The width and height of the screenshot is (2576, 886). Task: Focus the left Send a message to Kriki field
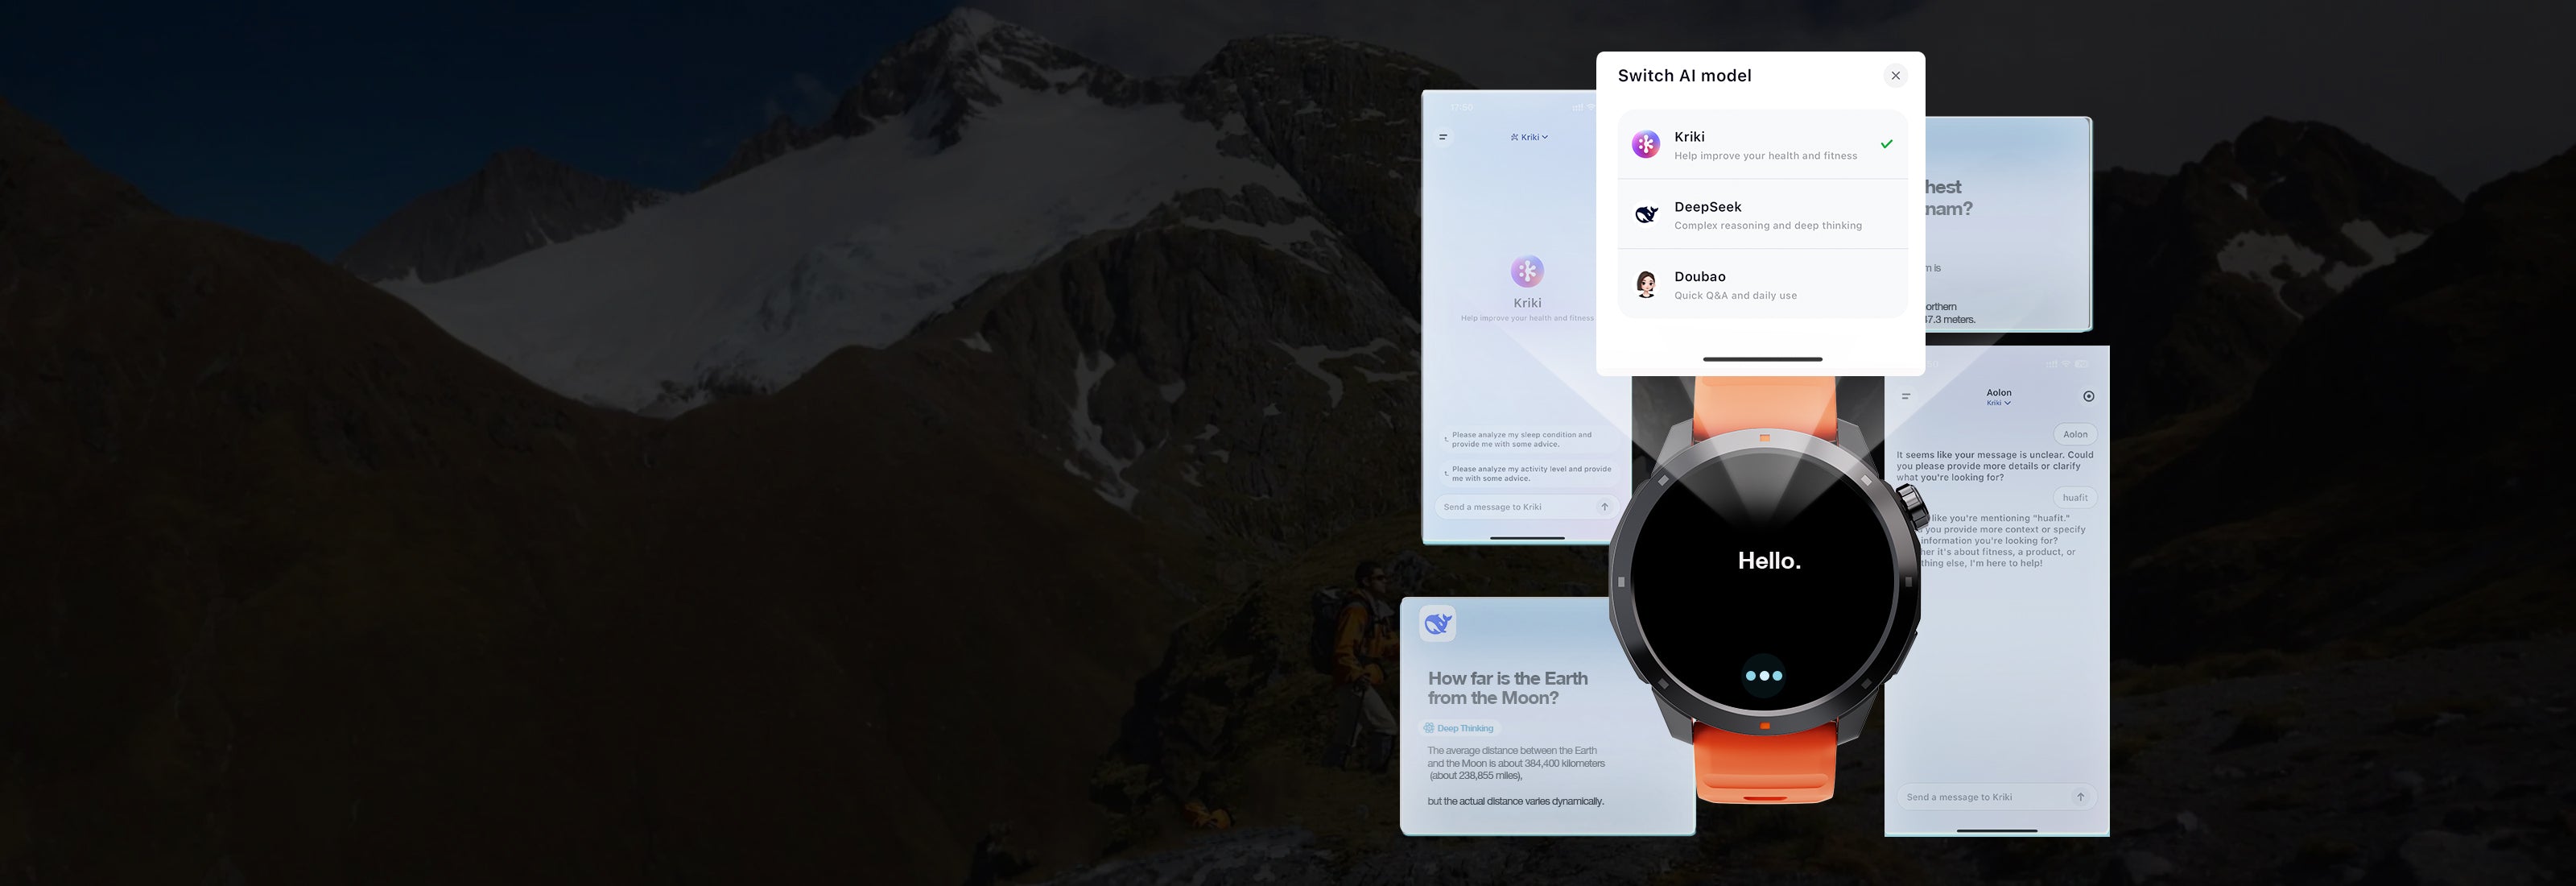(x=1515, y=507)
